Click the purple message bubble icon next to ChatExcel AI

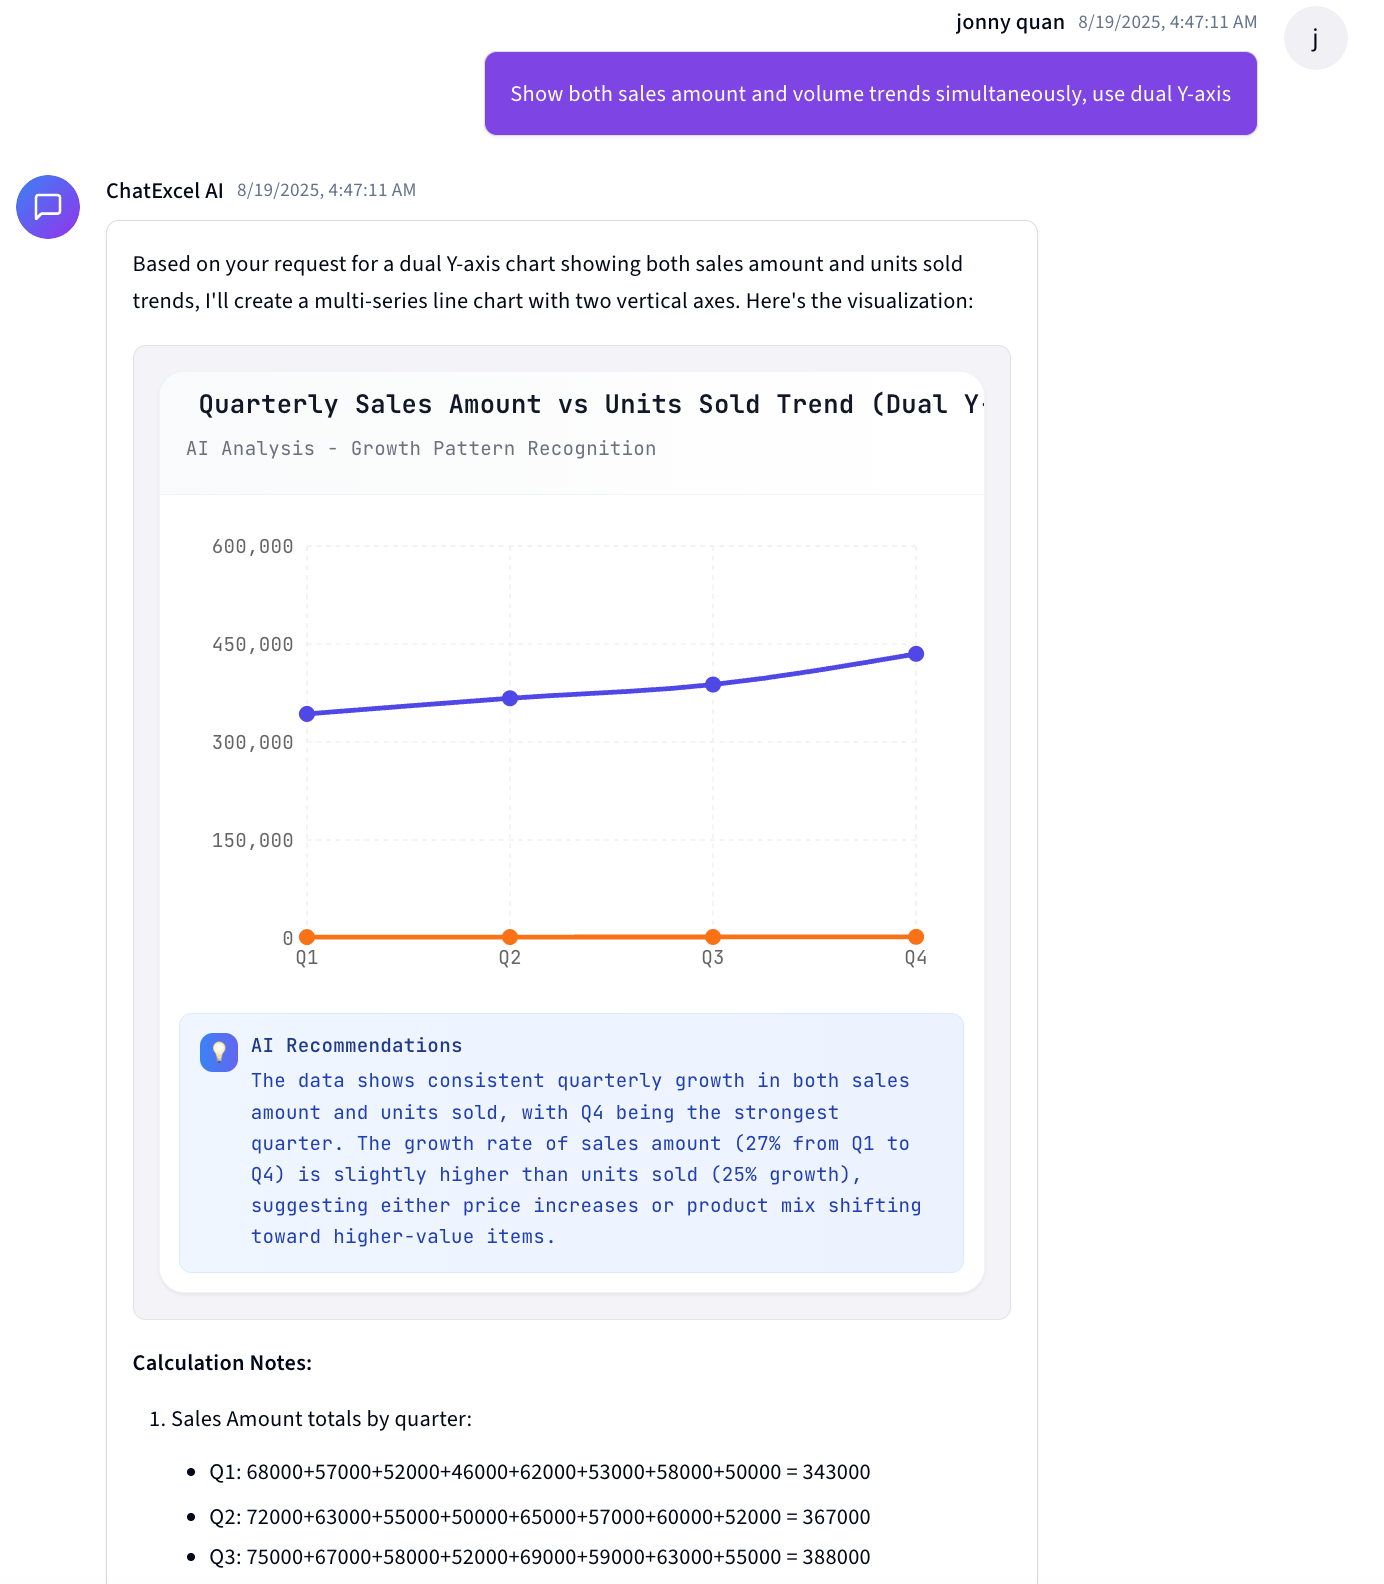coord(47,207)
